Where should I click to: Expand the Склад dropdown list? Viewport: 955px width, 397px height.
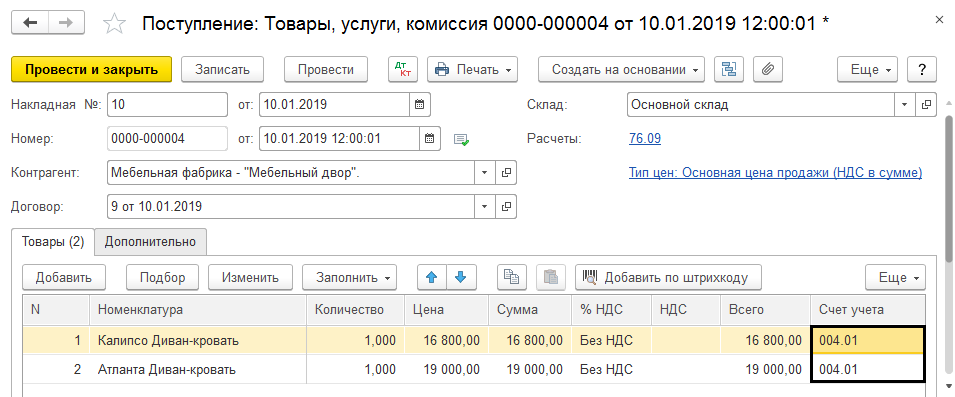pyautogui.click(x=905, y=104)
